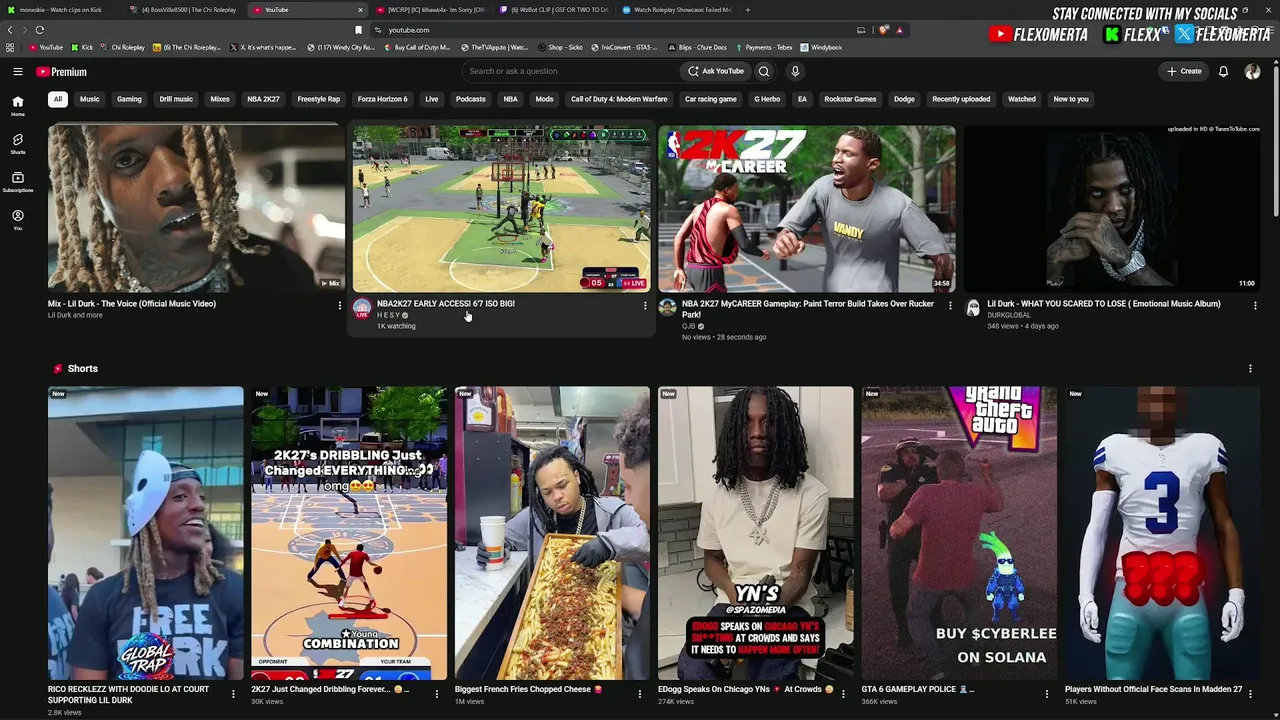This screenshot has width=1280, height=720.
Task: Select the All filter chip
Action: click(58, 99)
